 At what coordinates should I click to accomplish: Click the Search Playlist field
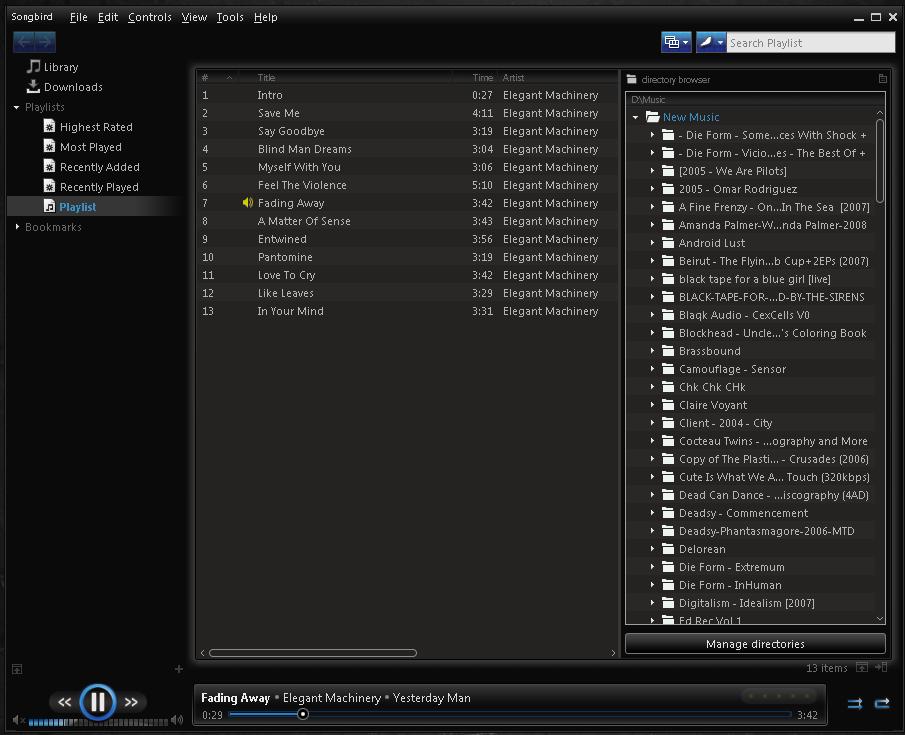click(x=810, y=43)
